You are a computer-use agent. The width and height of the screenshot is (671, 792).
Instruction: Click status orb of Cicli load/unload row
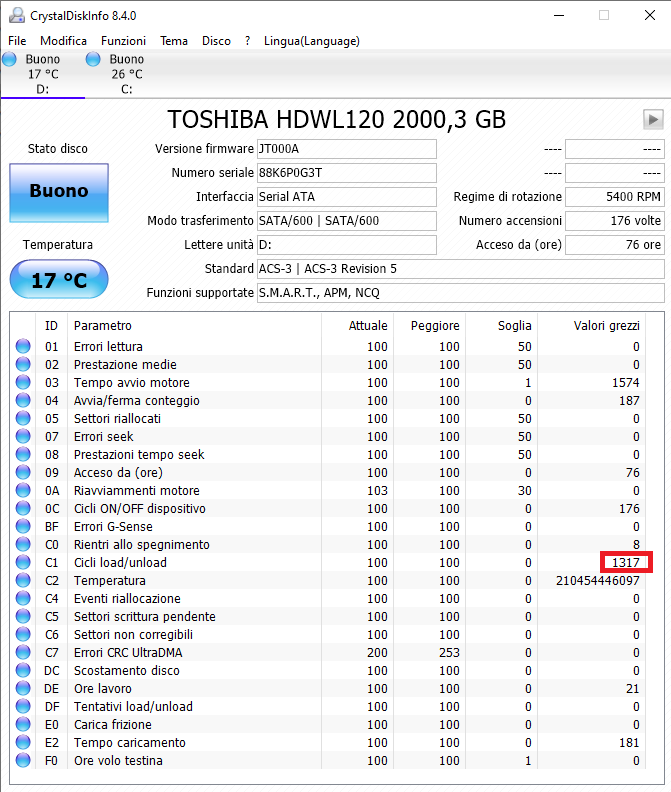tap(23, 562)
